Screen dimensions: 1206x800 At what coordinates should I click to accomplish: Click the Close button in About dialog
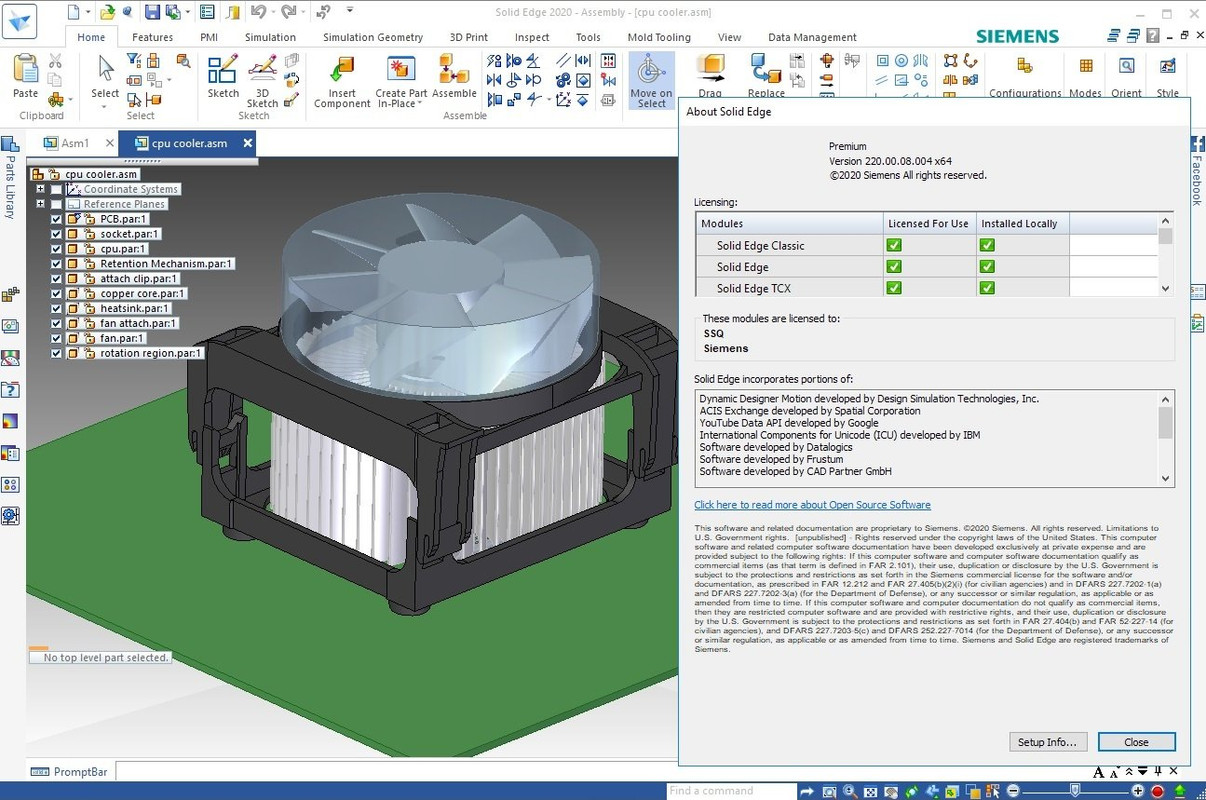point(1136,742)
